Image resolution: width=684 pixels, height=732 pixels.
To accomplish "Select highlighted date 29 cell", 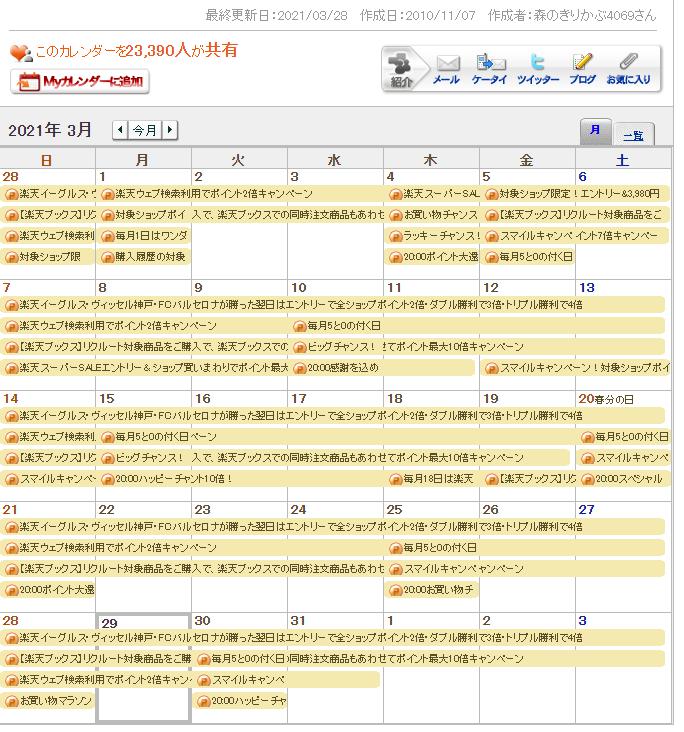I will coord(143,668).
